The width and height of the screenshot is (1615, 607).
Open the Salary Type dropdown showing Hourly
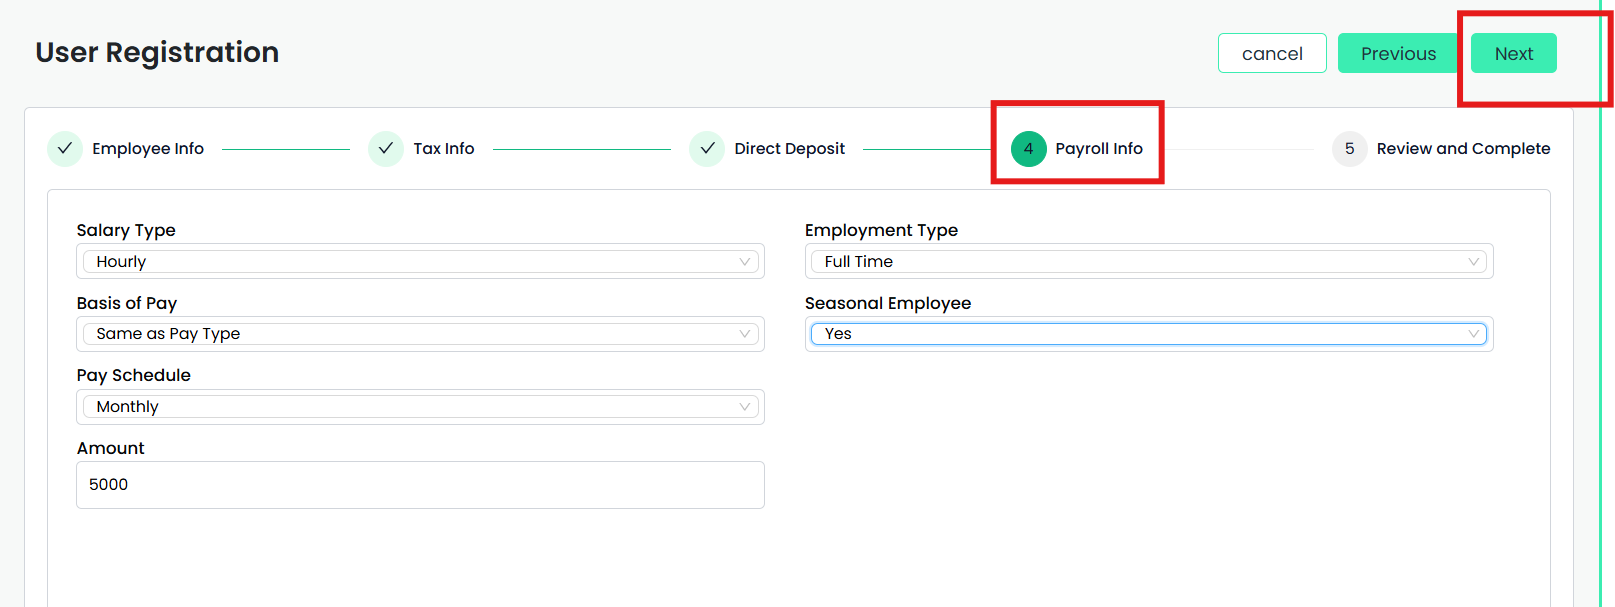[x=420, y=261]
